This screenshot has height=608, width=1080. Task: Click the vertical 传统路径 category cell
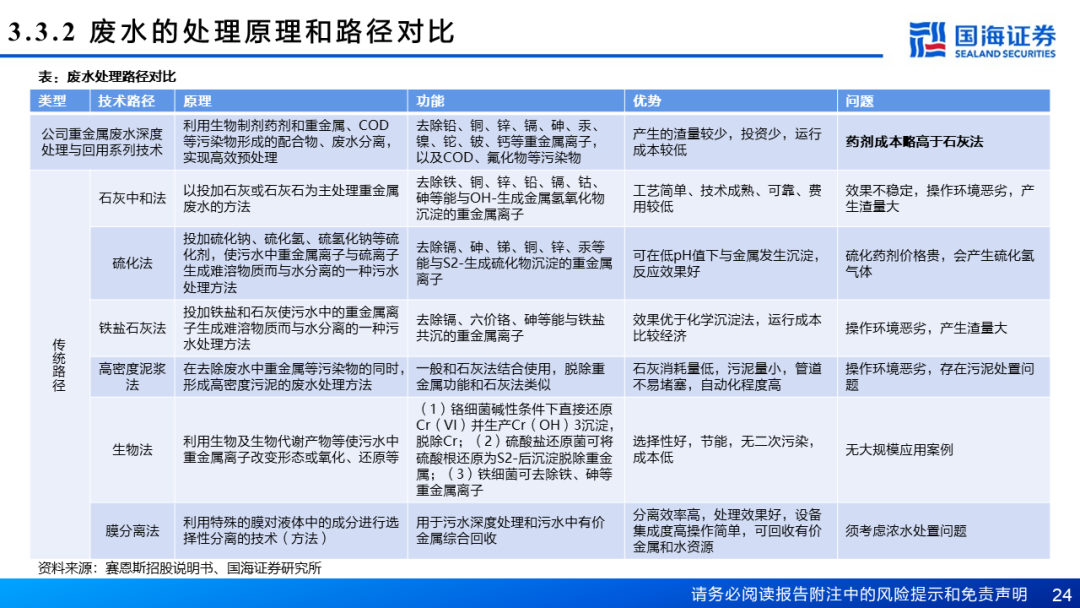(x=59, y=364)
